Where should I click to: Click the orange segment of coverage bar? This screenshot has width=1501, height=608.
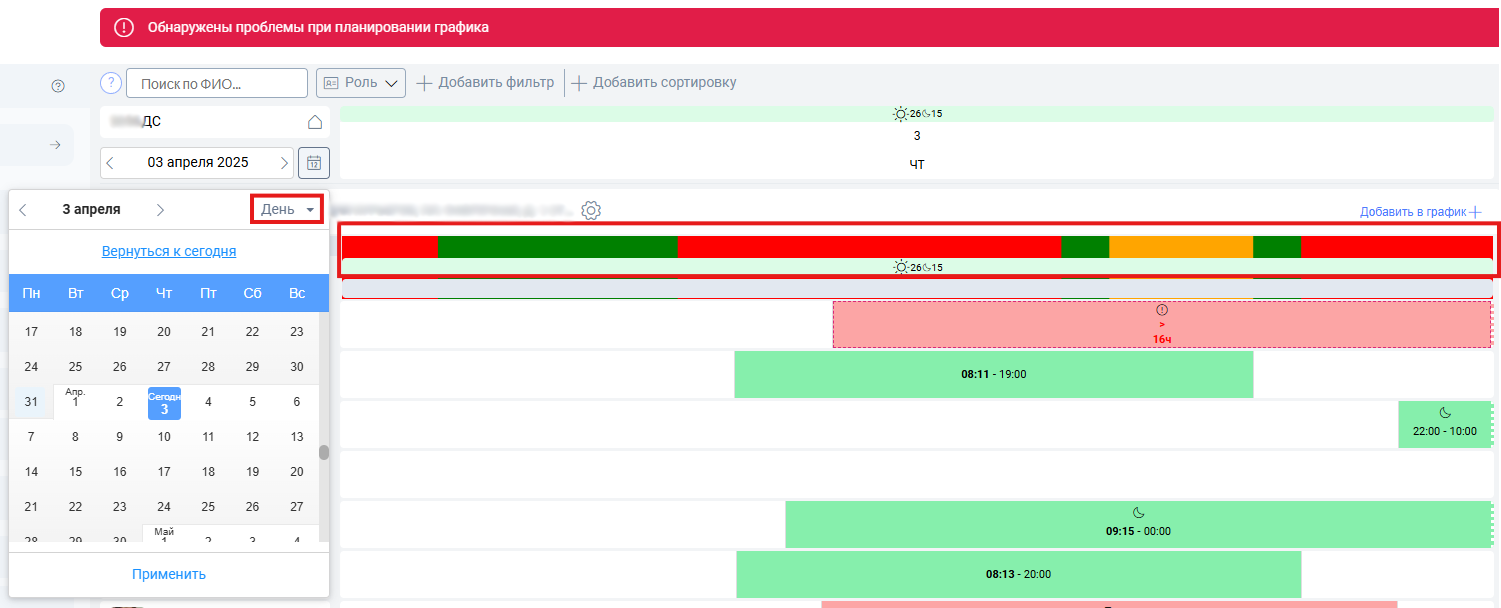(x=1181, y=247)
